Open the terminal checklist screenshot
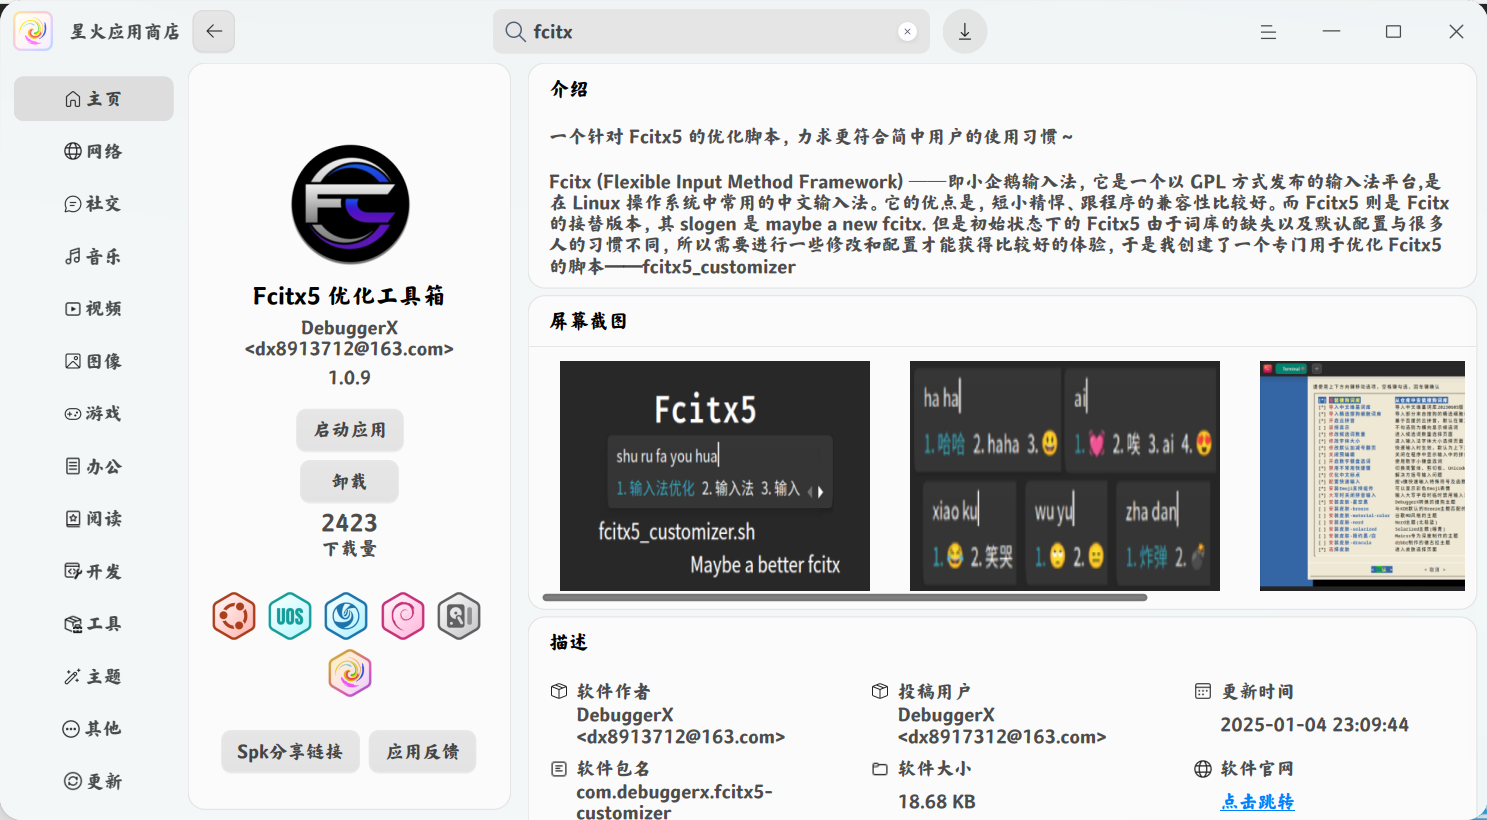Screen dimensions: 1487x820 pos(1362,476)
